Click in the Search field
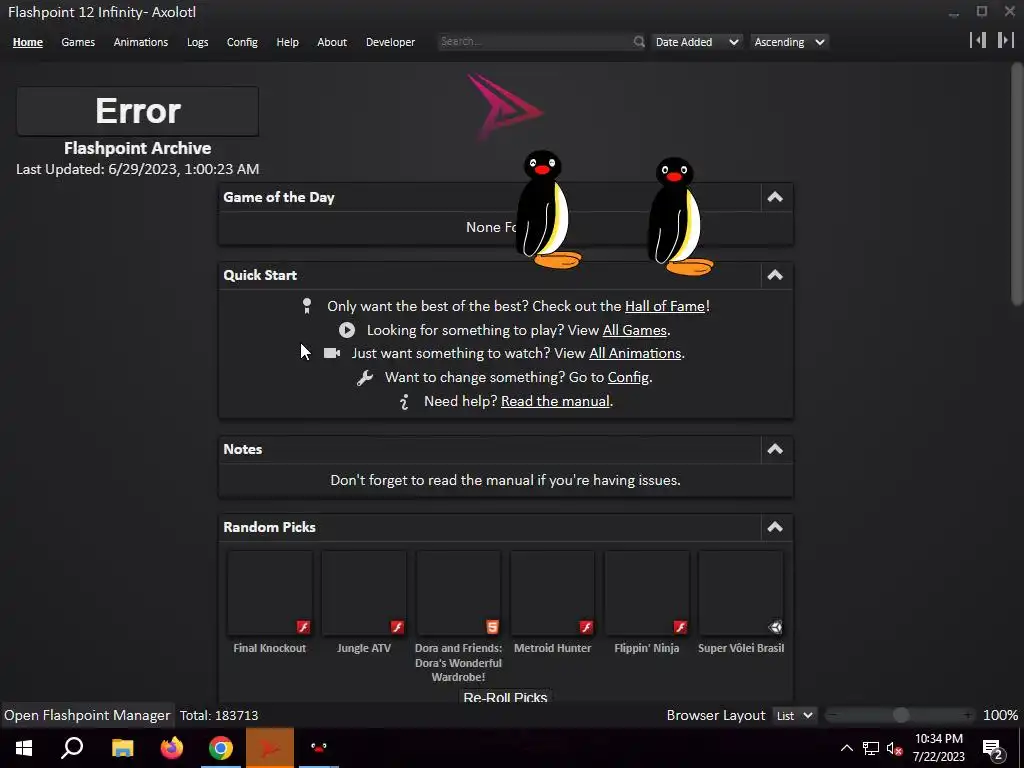Image resolution: width=1024 pixels, height=768 pixels. pyautogui.click(x=536, y=42)
